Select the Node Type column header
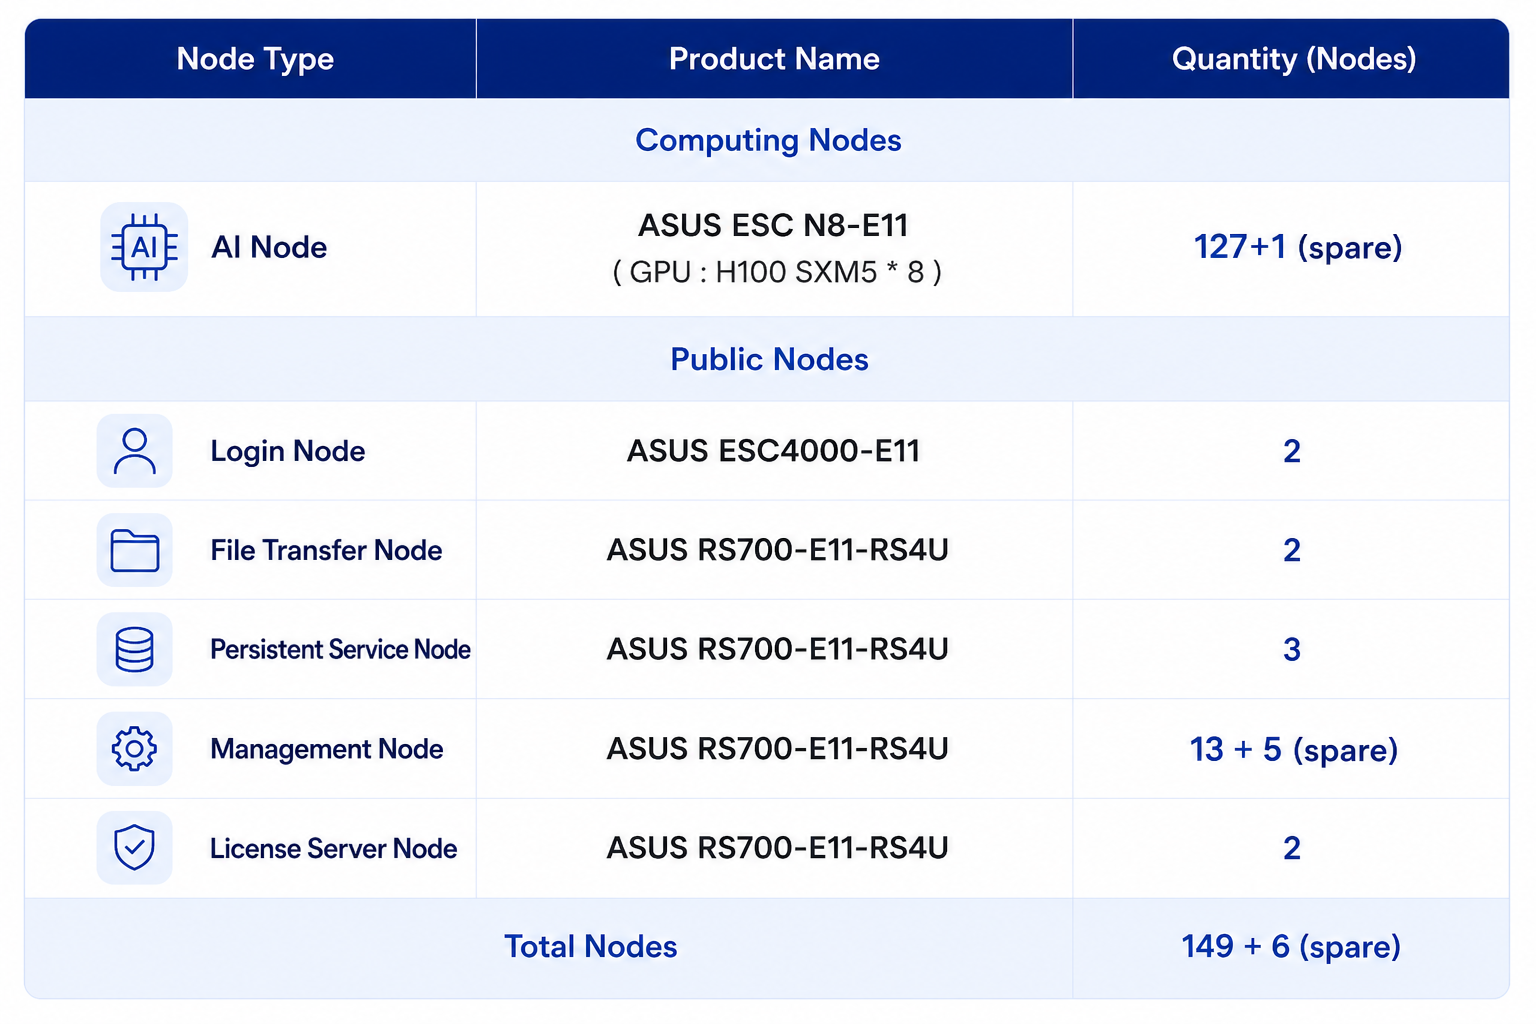 (255, 59)
